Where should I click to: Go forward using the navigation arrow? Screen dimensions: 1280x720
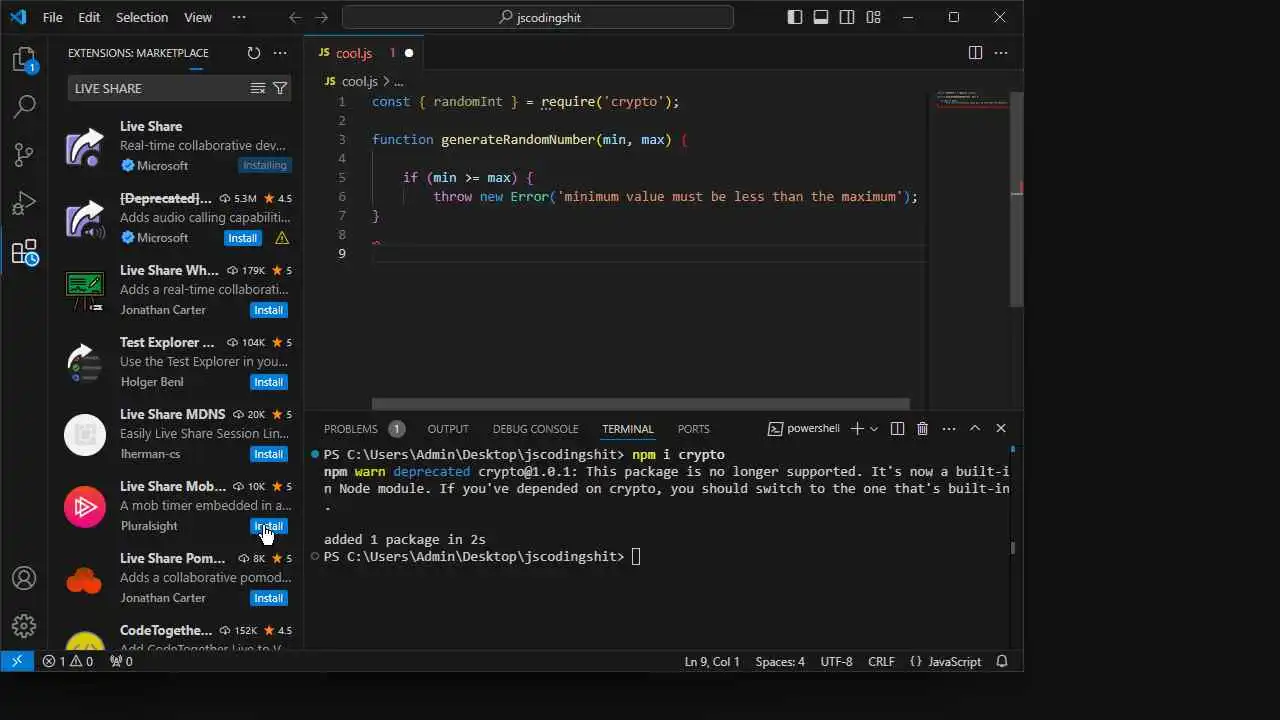(321, 17)
